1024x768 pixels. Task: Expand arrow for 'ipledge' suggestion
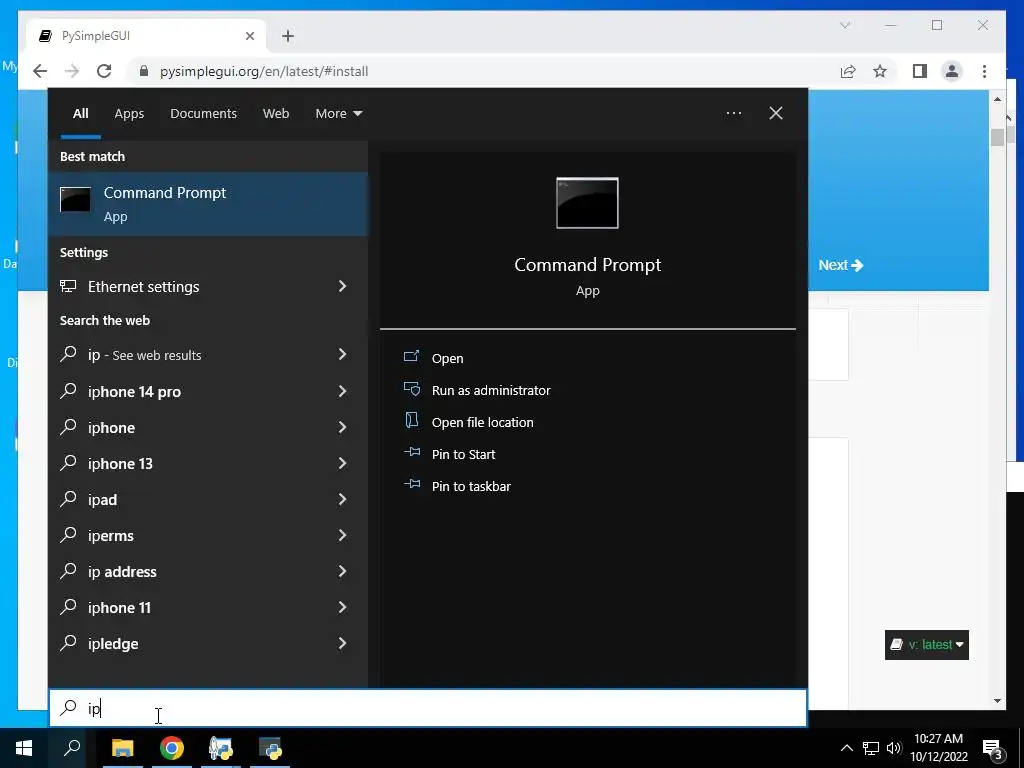[342, 643]
